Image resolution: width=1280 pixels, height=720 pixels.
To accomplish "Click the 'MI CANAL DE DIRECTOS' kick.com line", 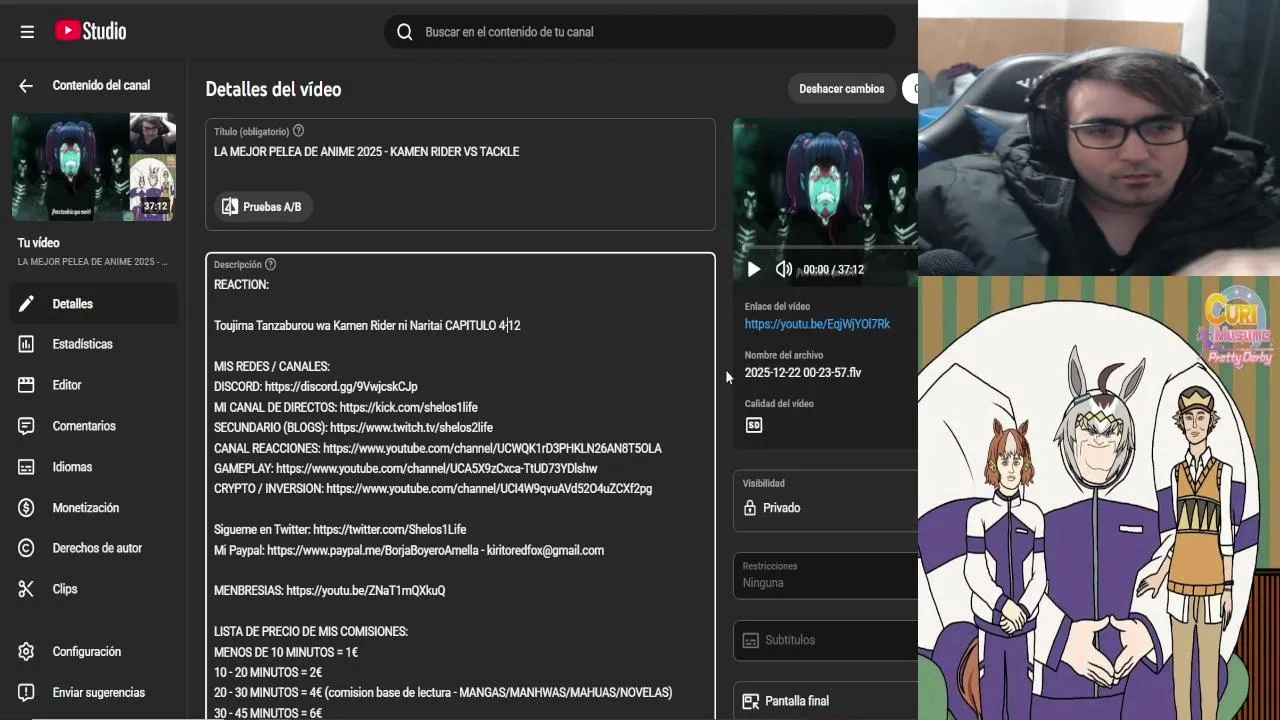I will pos(346,408).
